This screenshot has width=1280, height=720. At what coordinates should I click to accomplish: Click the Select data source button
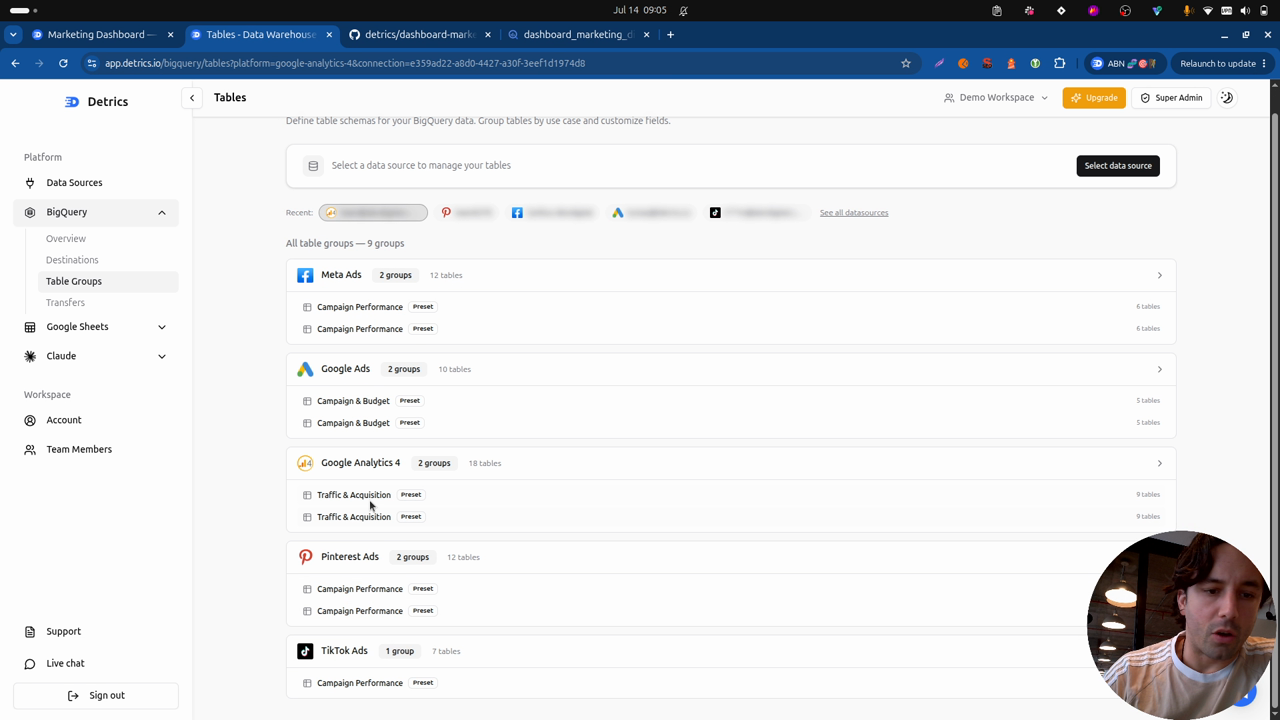tap(1118, 166)
